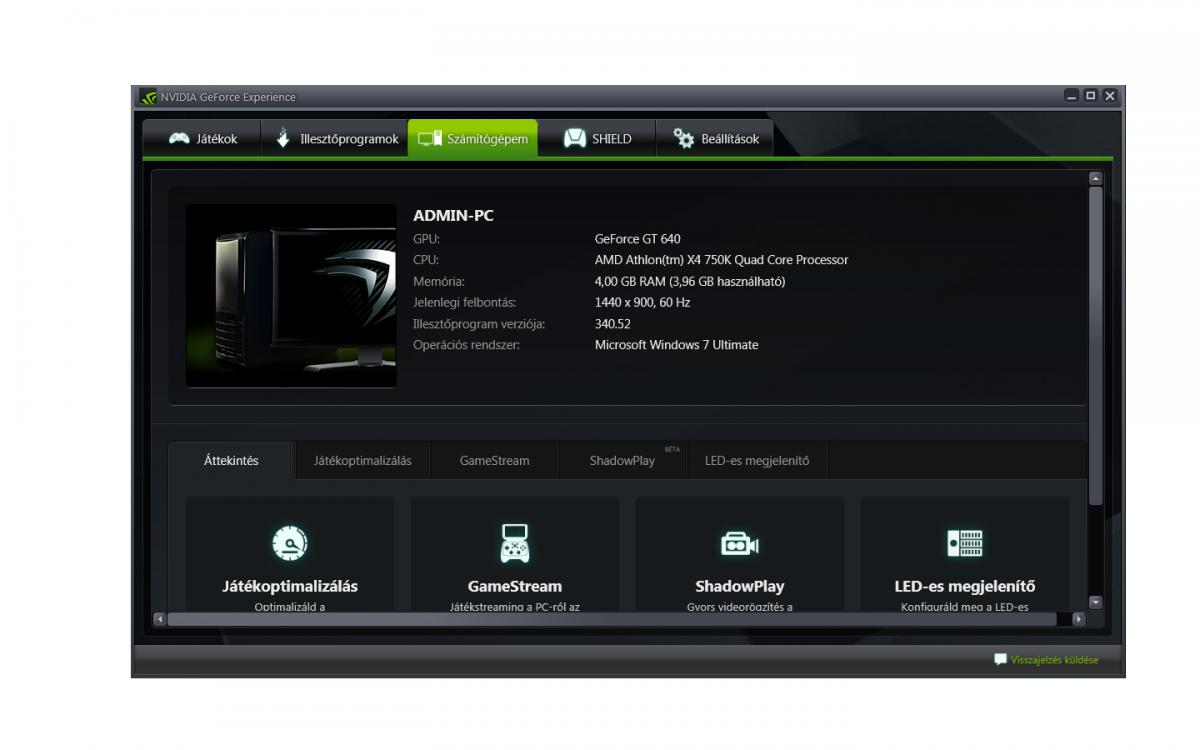The height and width of the screenshot is (750, 1200).
Task: Maximize the GeForce Experience window
Action: click(1091, 96)
